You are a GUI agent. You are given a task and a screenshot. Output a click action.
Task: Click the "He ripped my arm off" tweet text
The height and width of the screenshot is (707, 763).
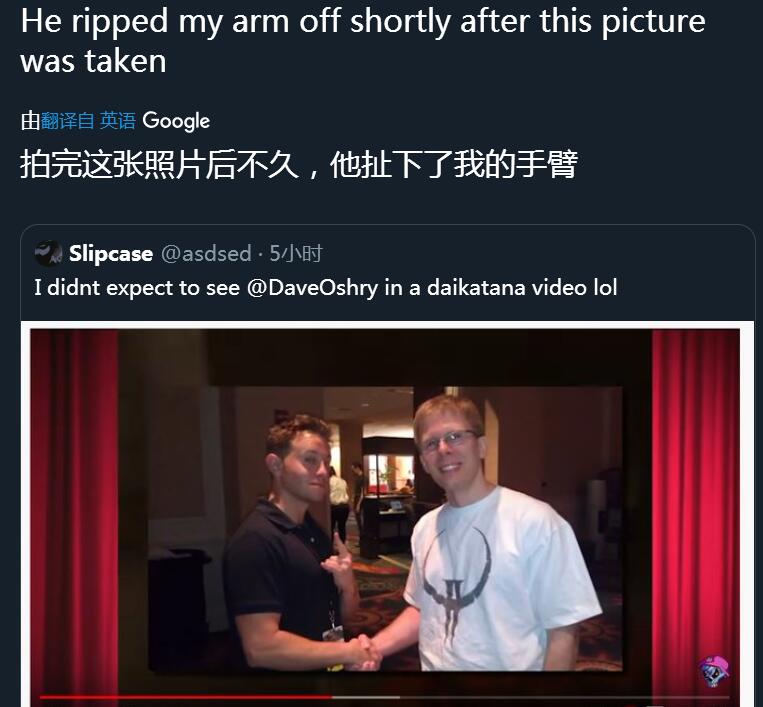click(363, 41)
